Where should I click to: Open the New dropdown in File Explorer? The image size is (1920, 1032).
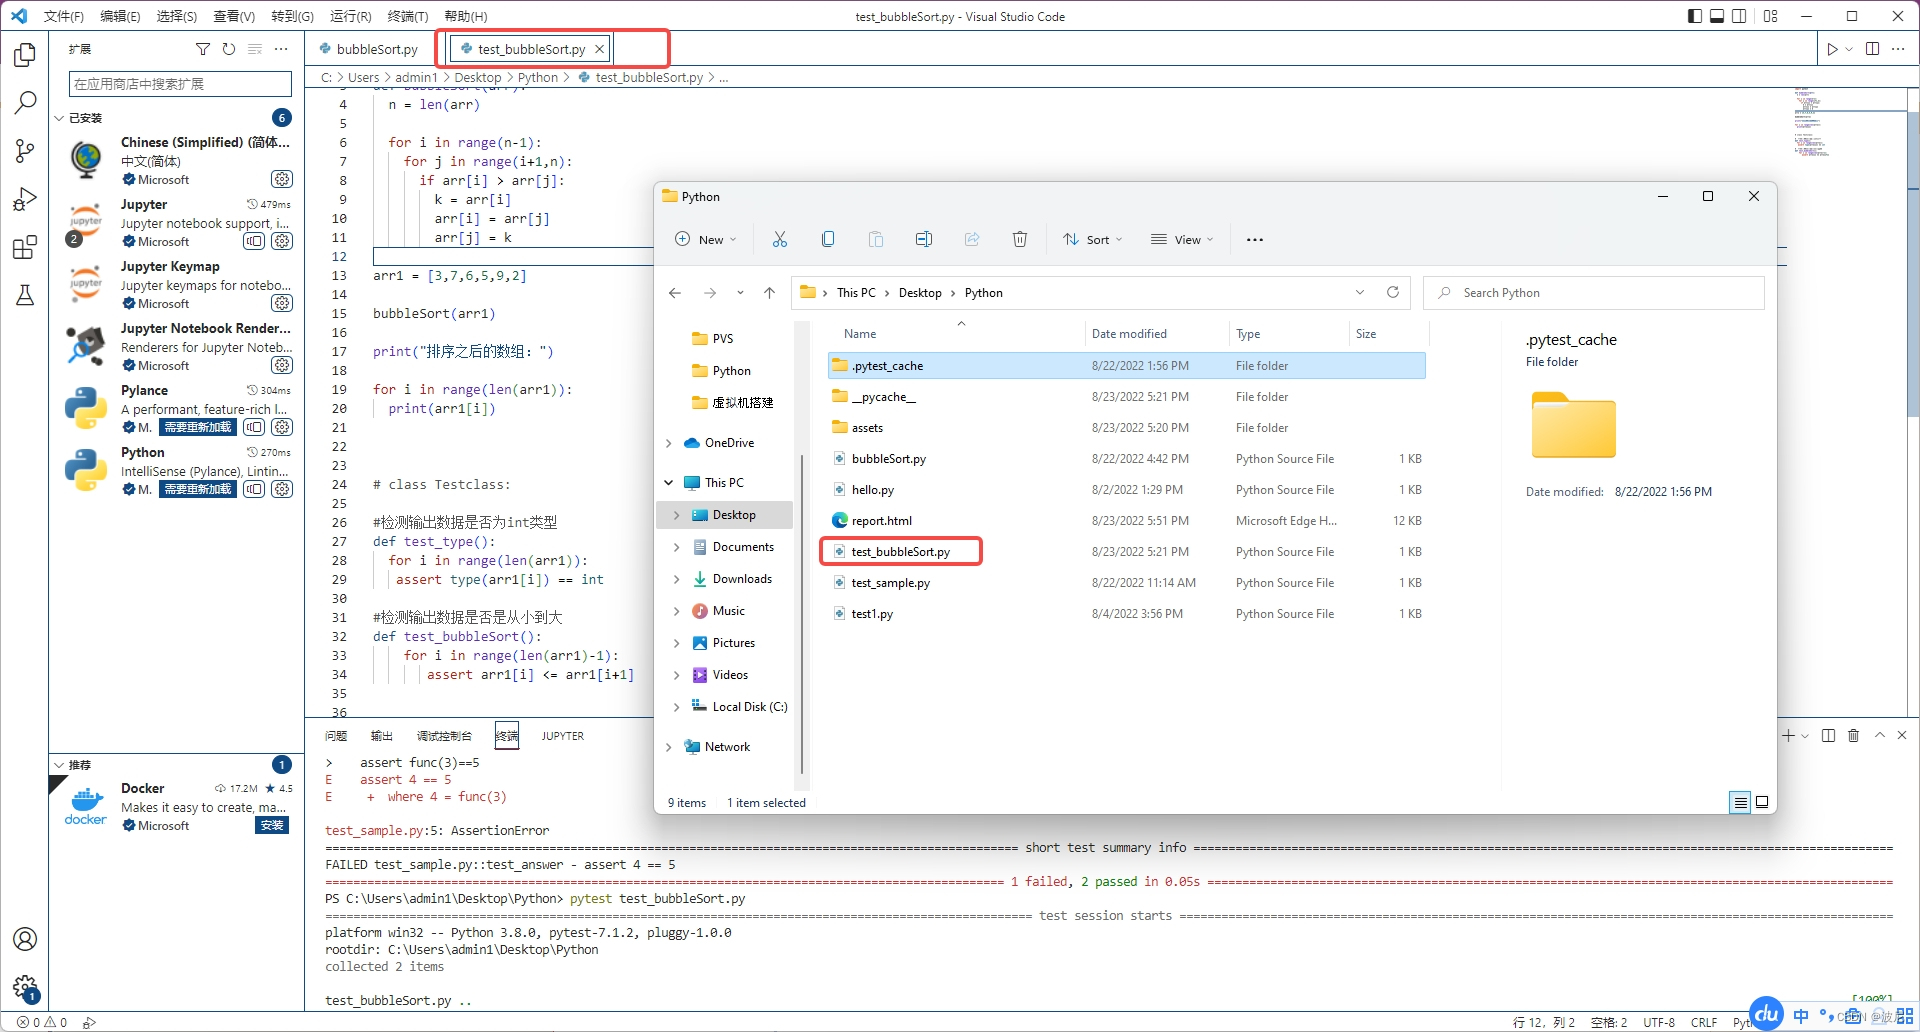coord(706,239)
